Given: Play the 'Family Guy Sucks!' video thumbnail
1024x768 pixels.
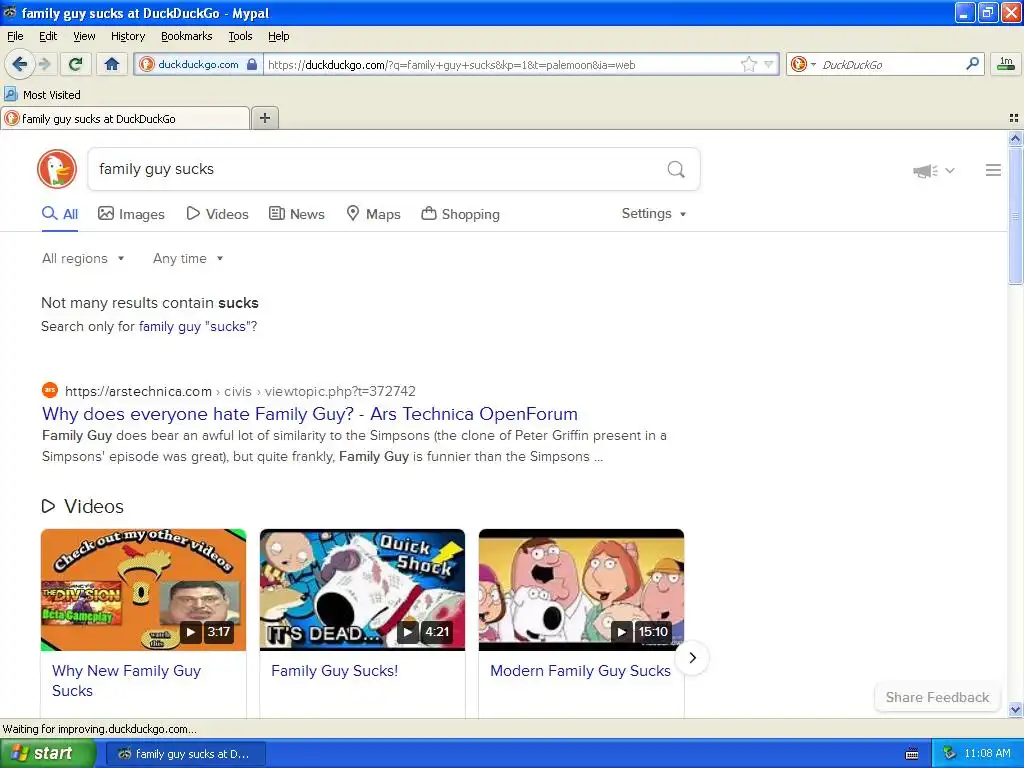Looking at the screenshot, I should pos(362,590).
